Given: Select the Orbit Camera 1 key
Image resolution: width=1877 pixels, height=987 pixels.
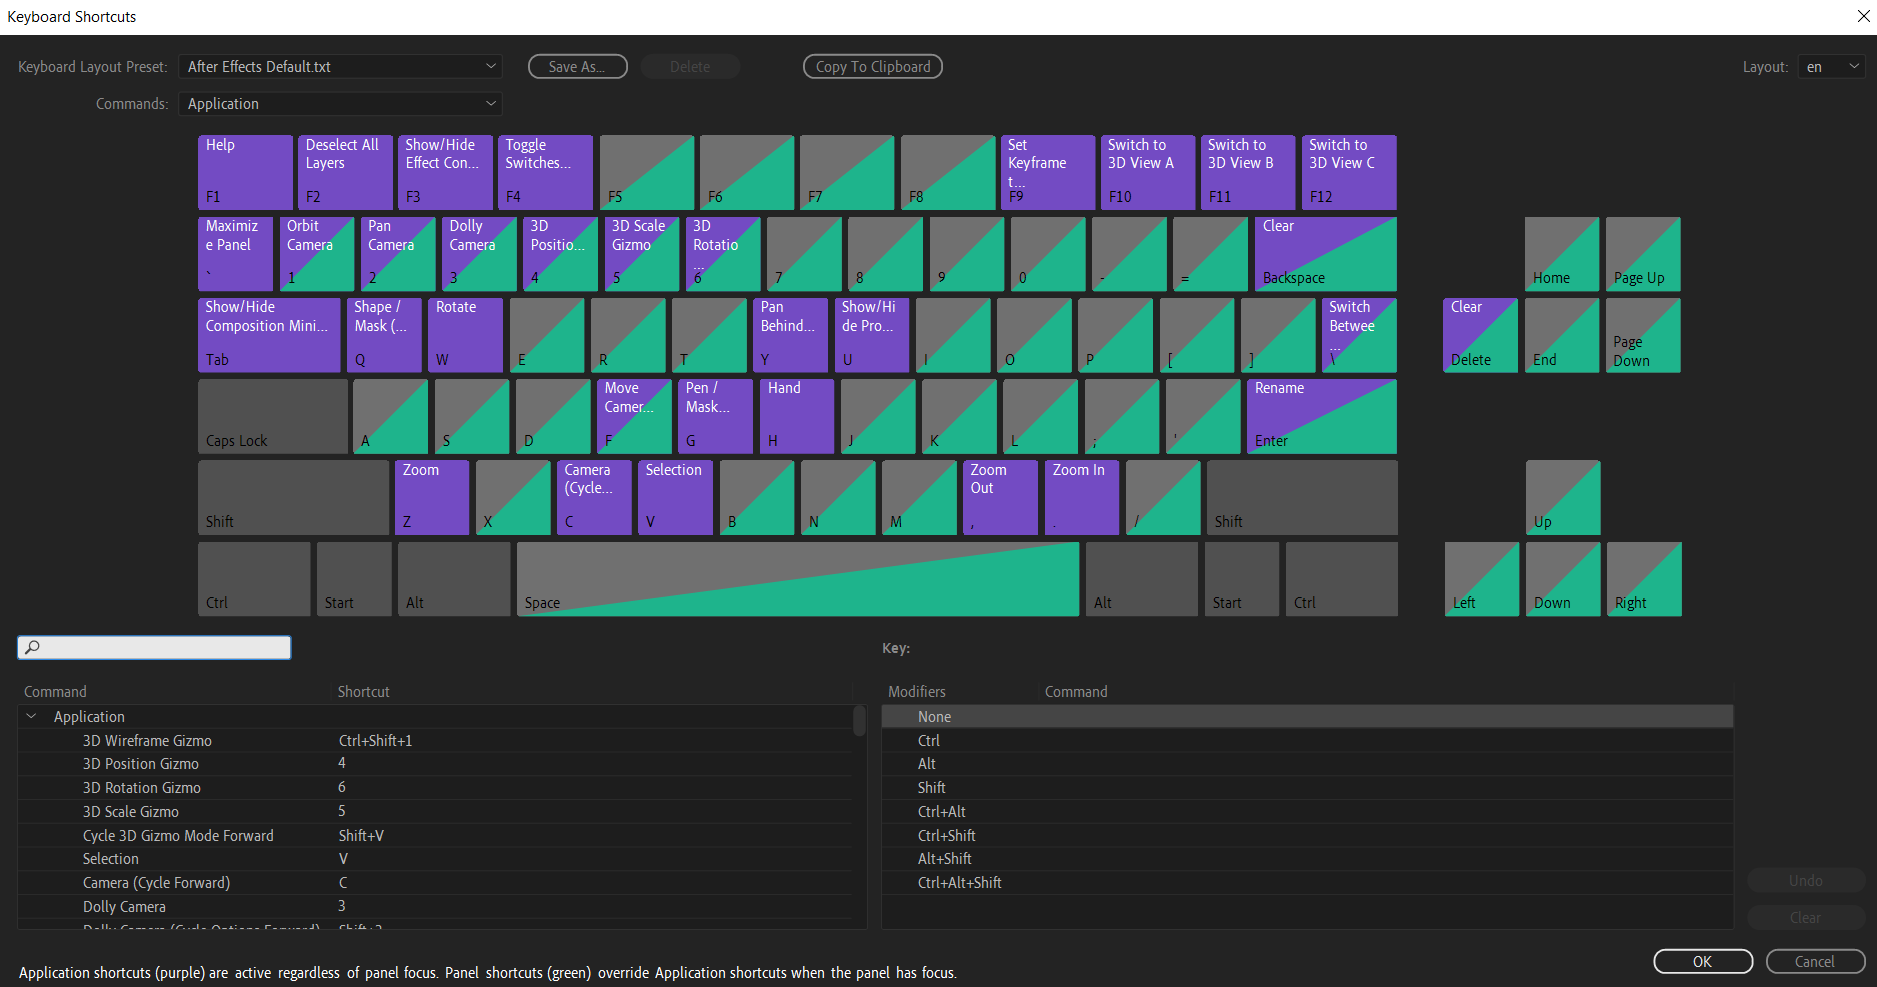Looking at the screenshot, I should tap(317, 254).
